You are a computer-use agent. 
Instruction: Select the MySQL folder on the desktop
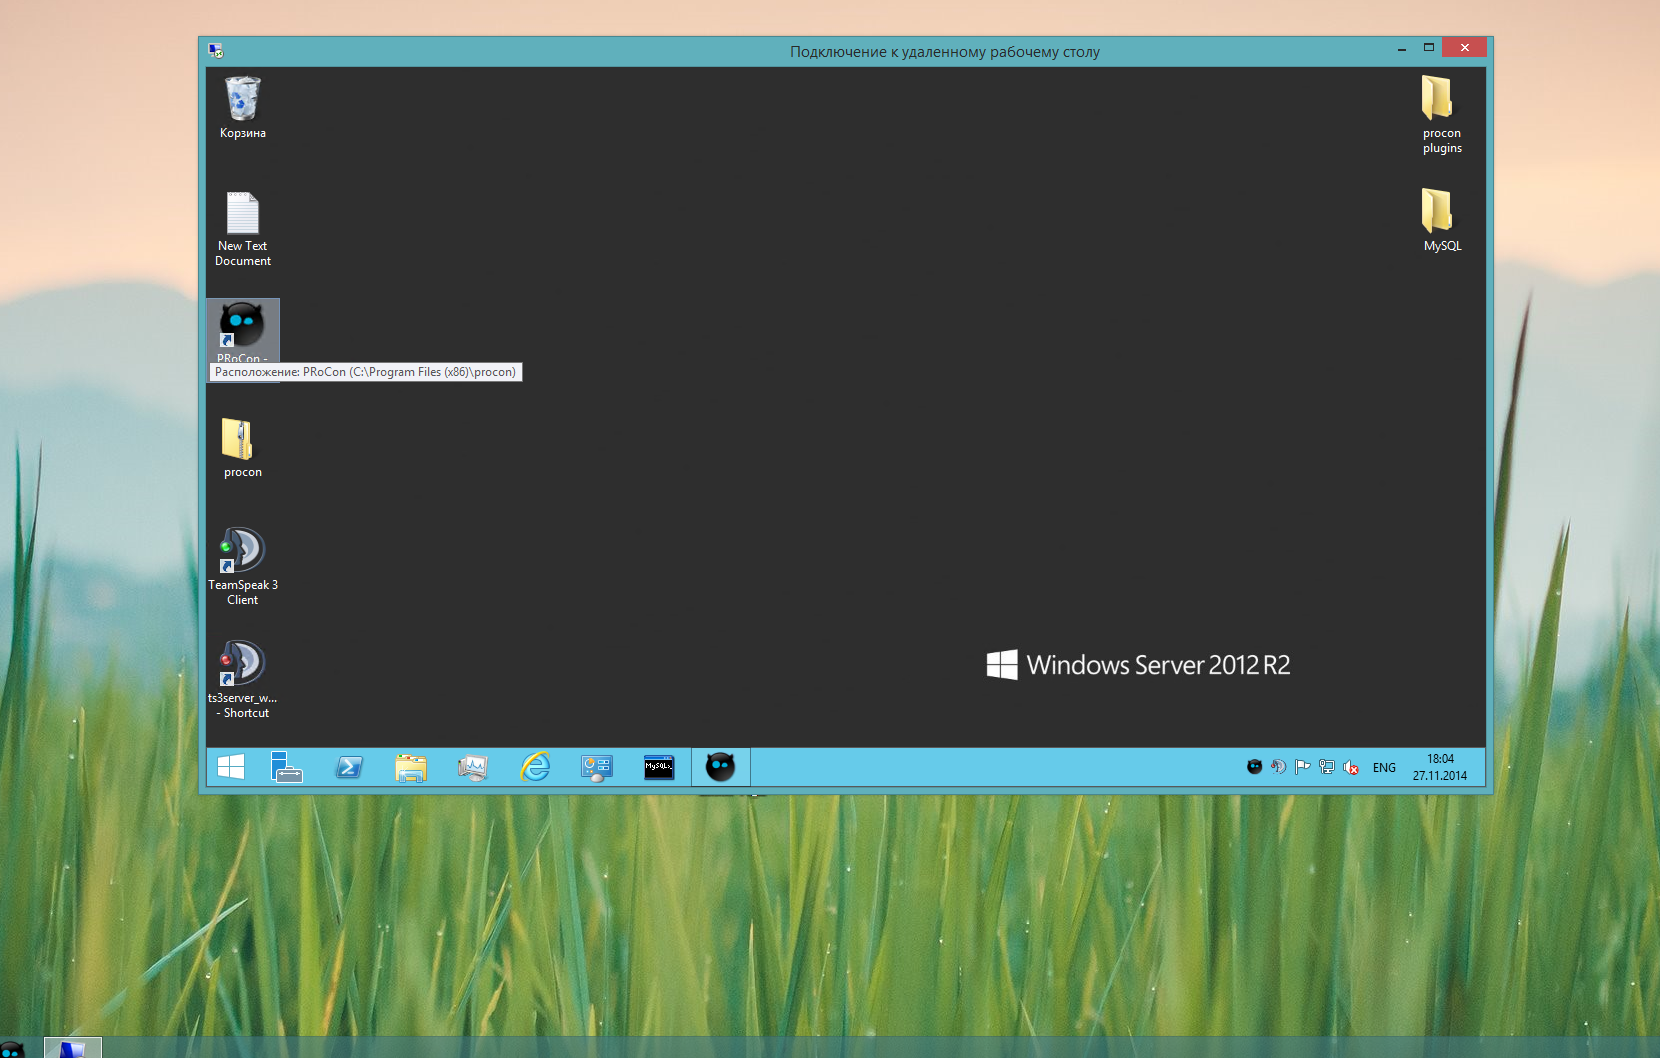[1441, 220]
